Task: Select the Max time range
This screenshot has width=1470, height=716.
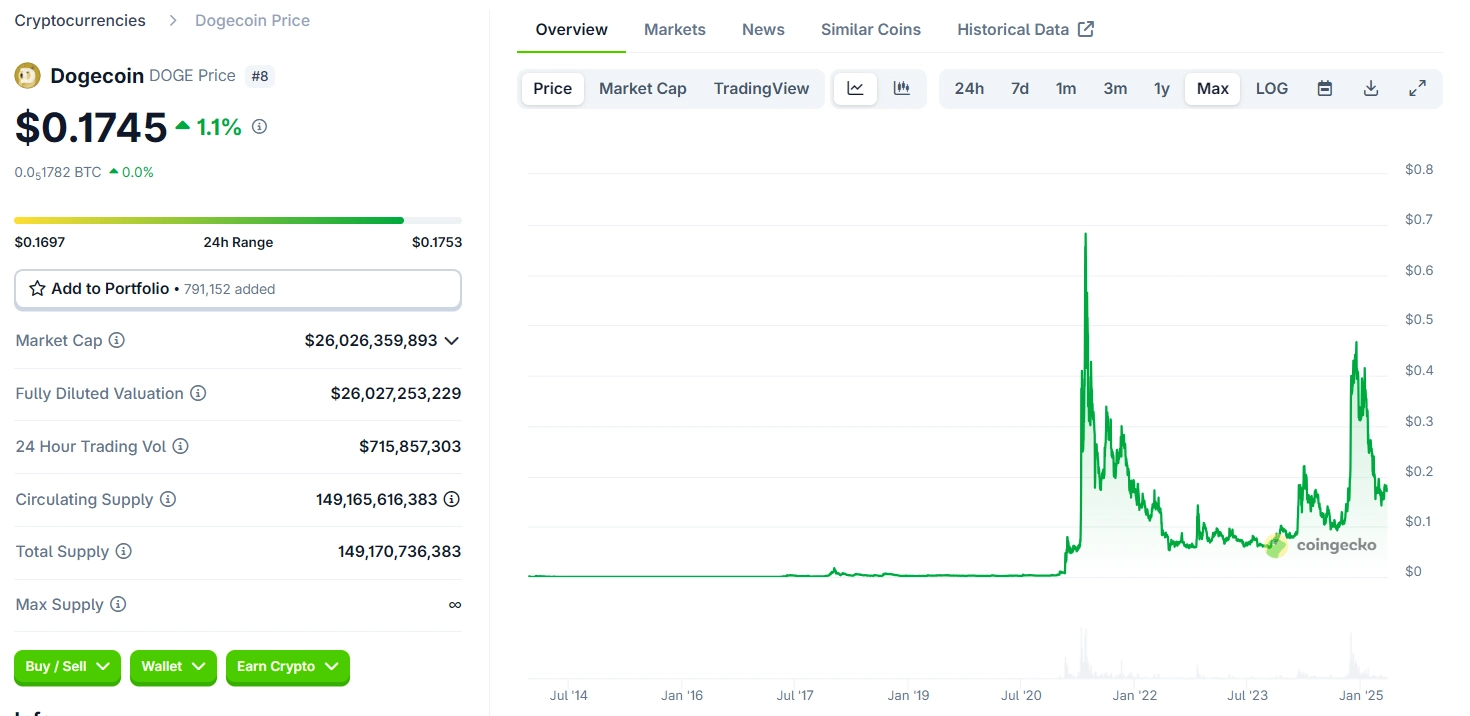Action: [x=1213, y=88]
